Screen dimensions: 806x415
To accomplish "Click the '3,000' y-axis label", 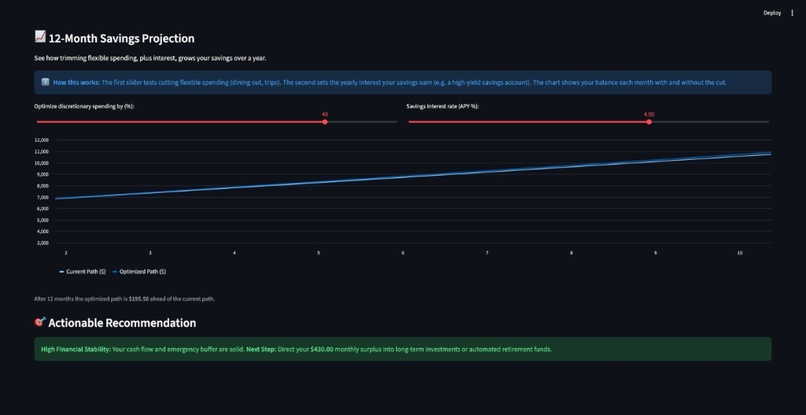I will pyautogui.click(x=43, y=243).
